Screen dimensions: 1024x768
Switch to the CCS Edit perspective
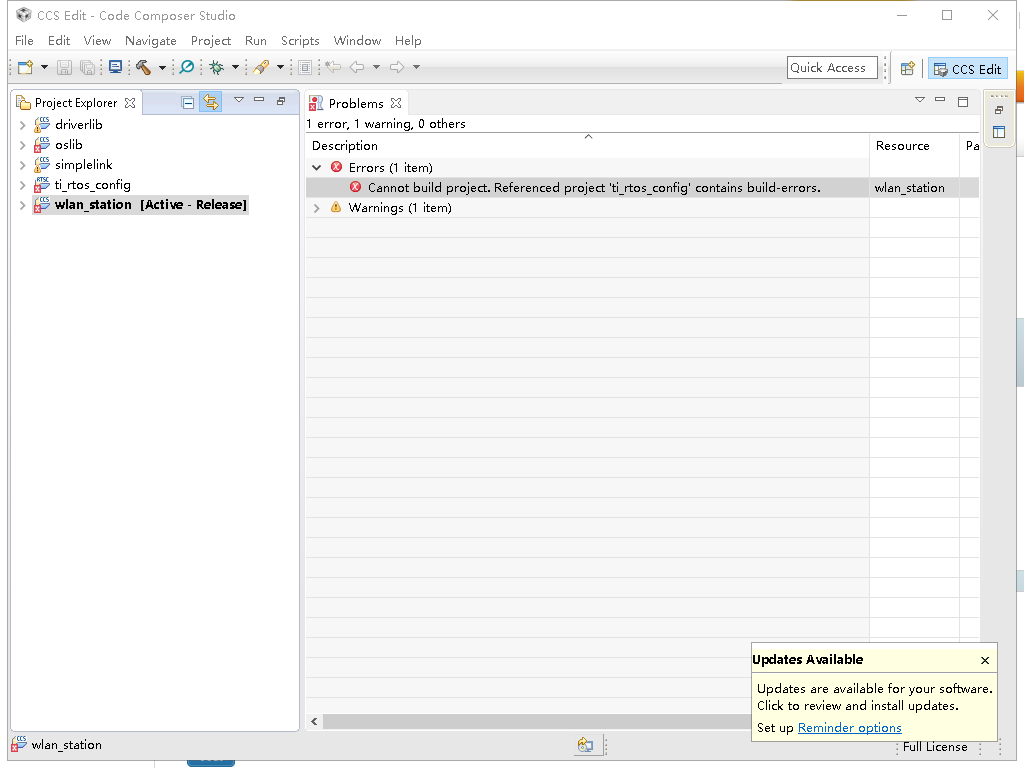tap(968, 69)
